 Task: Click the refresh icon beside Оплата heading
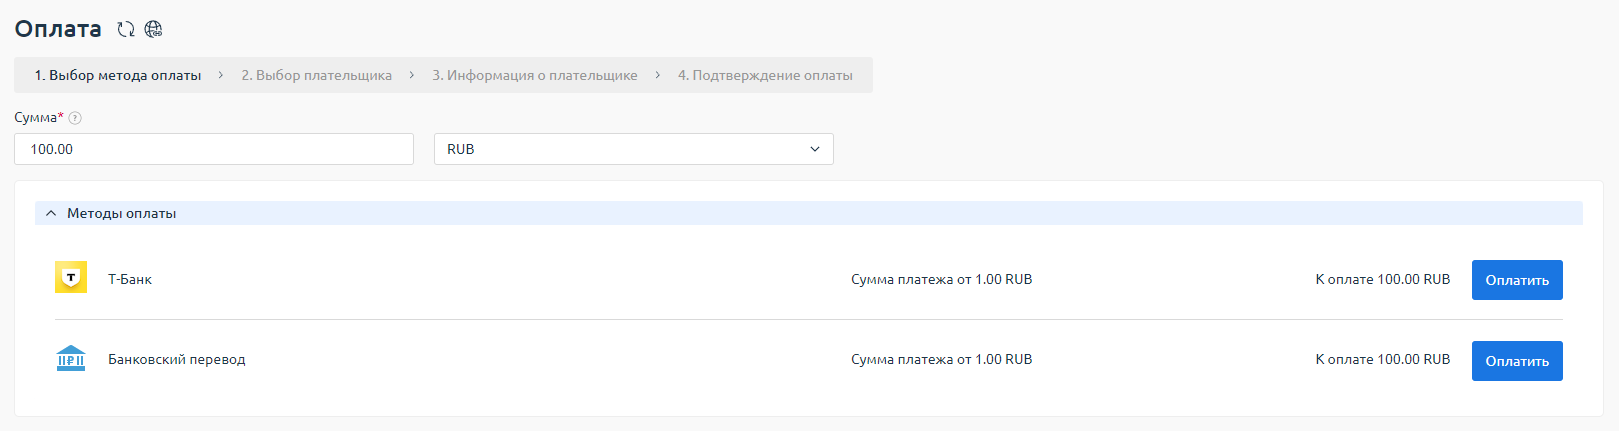[126, 30]
